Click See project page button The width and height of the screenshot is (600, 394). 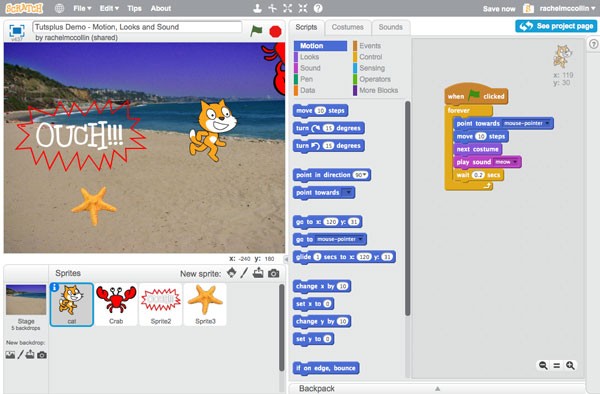click(x=556, y=26)
